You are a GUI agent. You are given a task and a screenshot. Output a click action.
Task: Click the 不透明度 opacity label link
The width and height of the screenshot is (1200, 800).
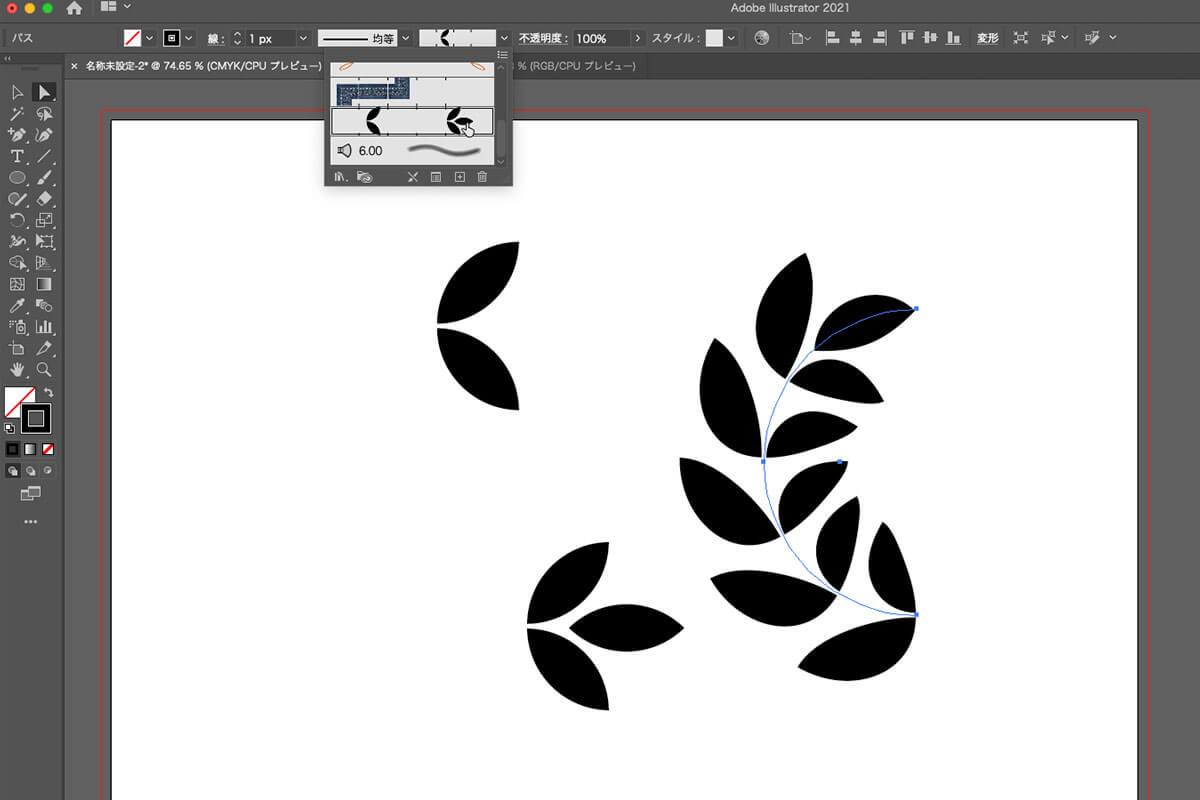tap(543, 38)
